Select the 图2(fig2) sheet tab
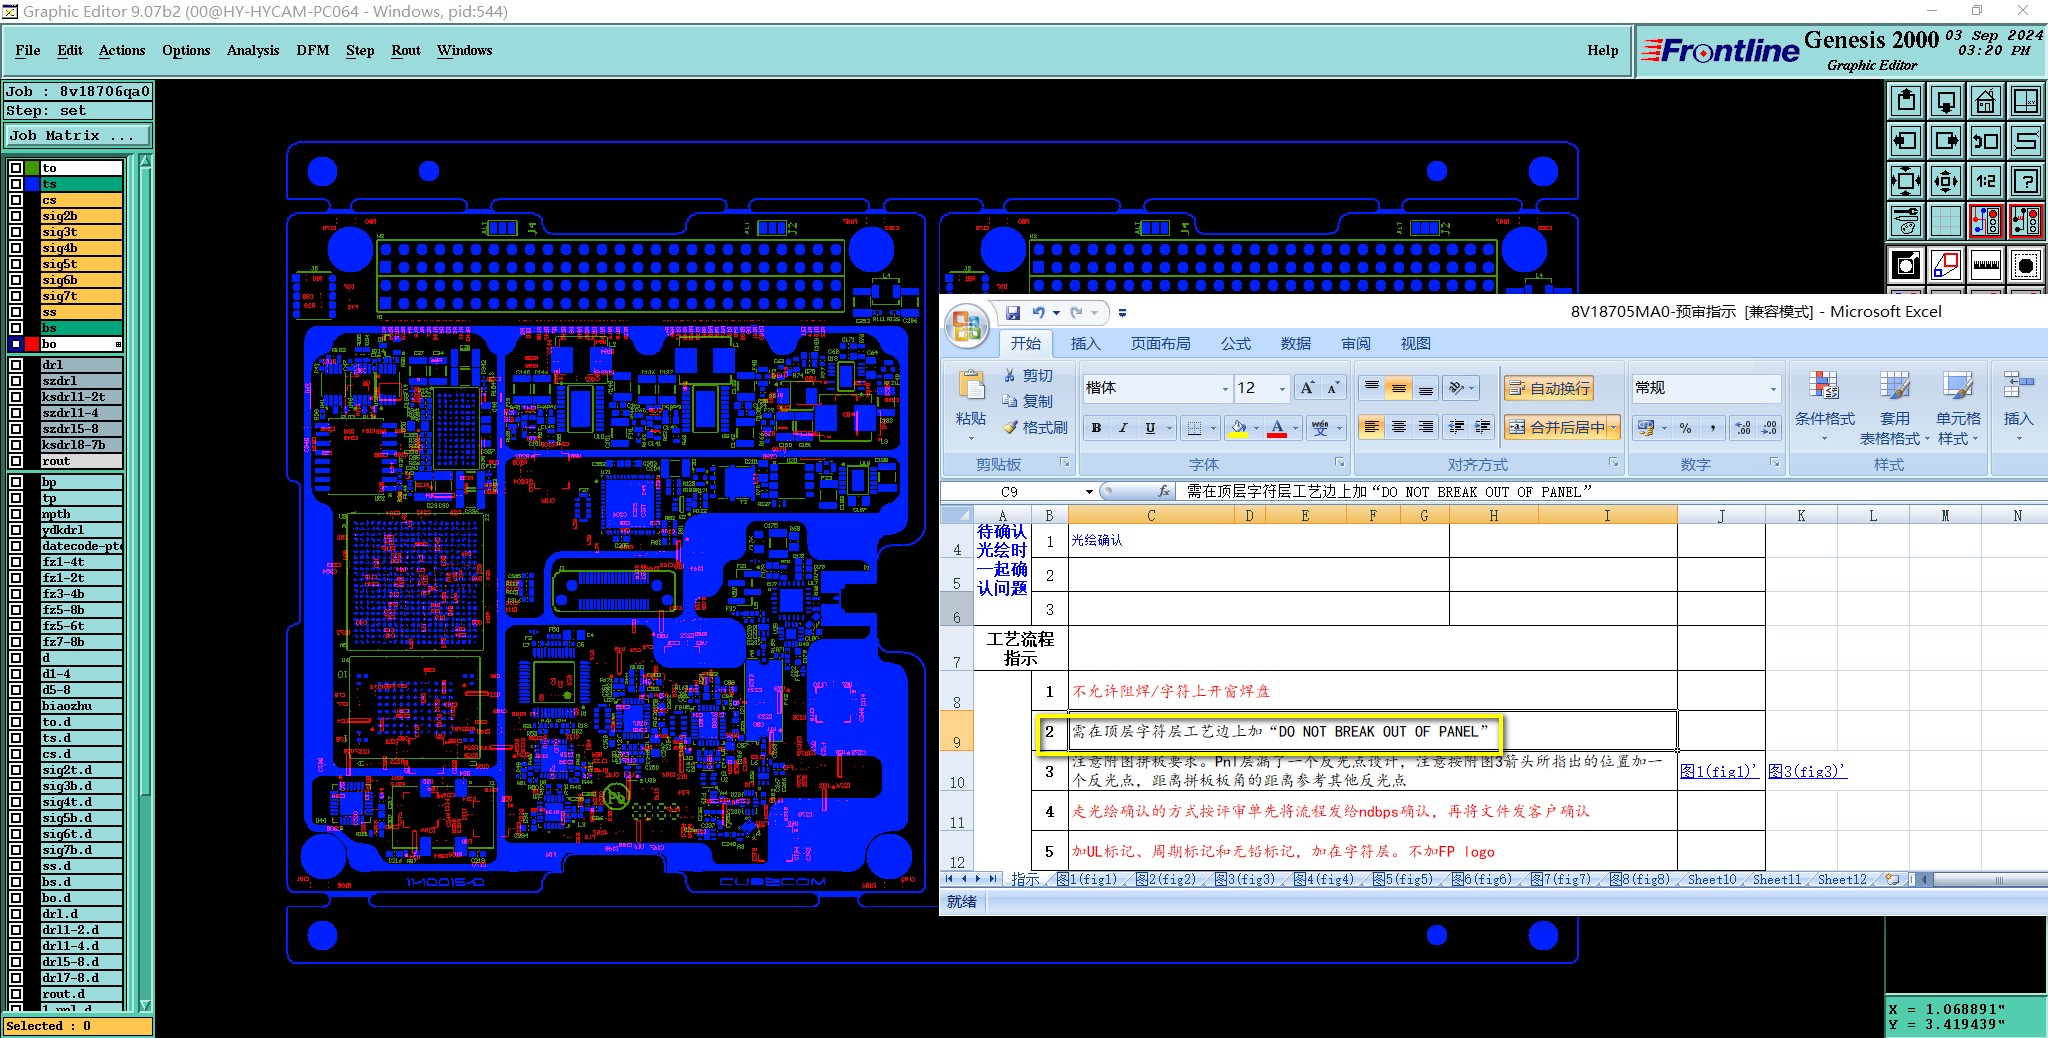This screenshot has width=2048, height=1038. [1166, 880]
